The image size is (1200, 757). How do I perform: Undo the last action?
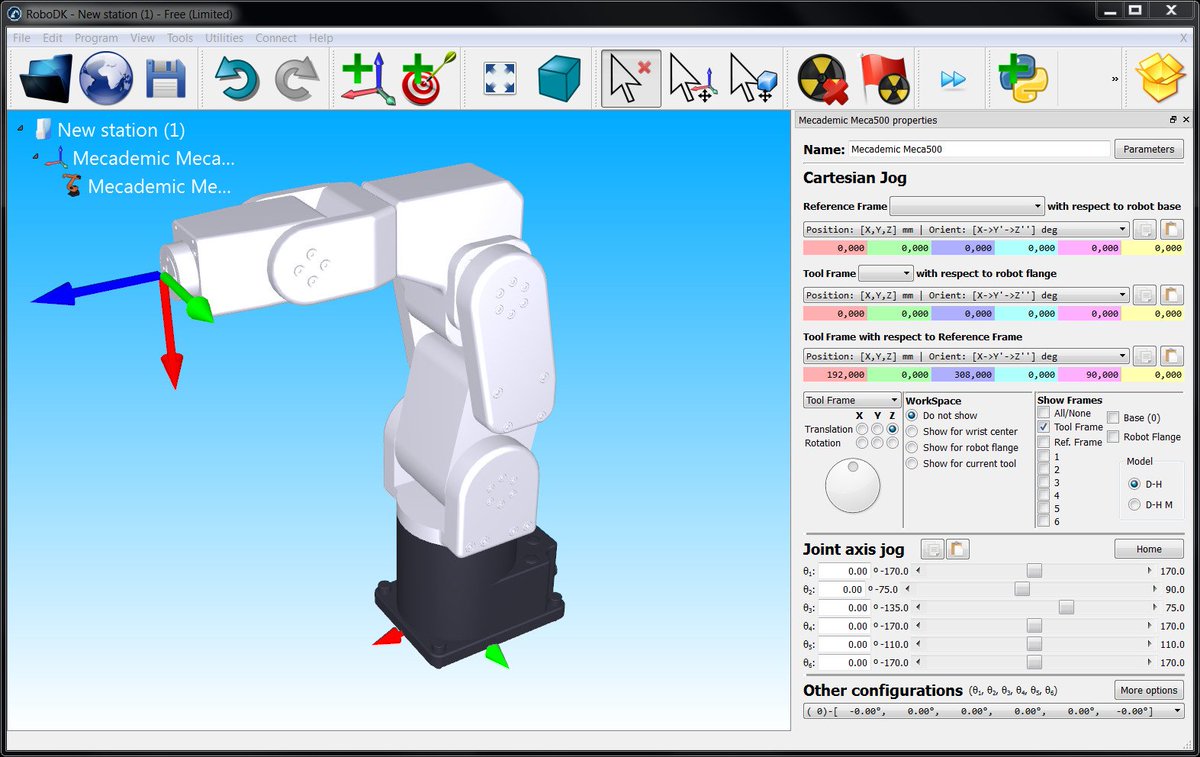[237, 77]
